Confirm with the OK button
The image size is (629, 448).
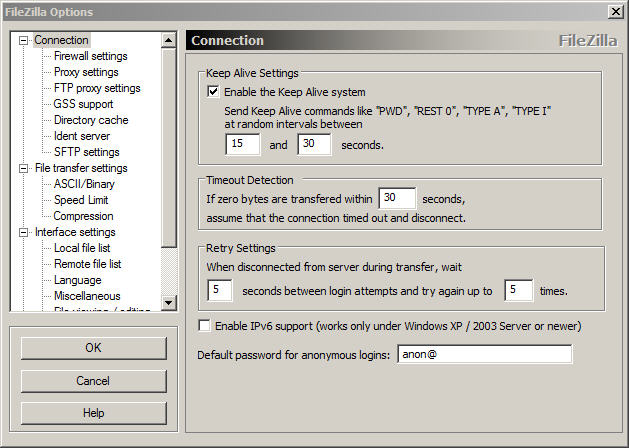tap(93, 348)
